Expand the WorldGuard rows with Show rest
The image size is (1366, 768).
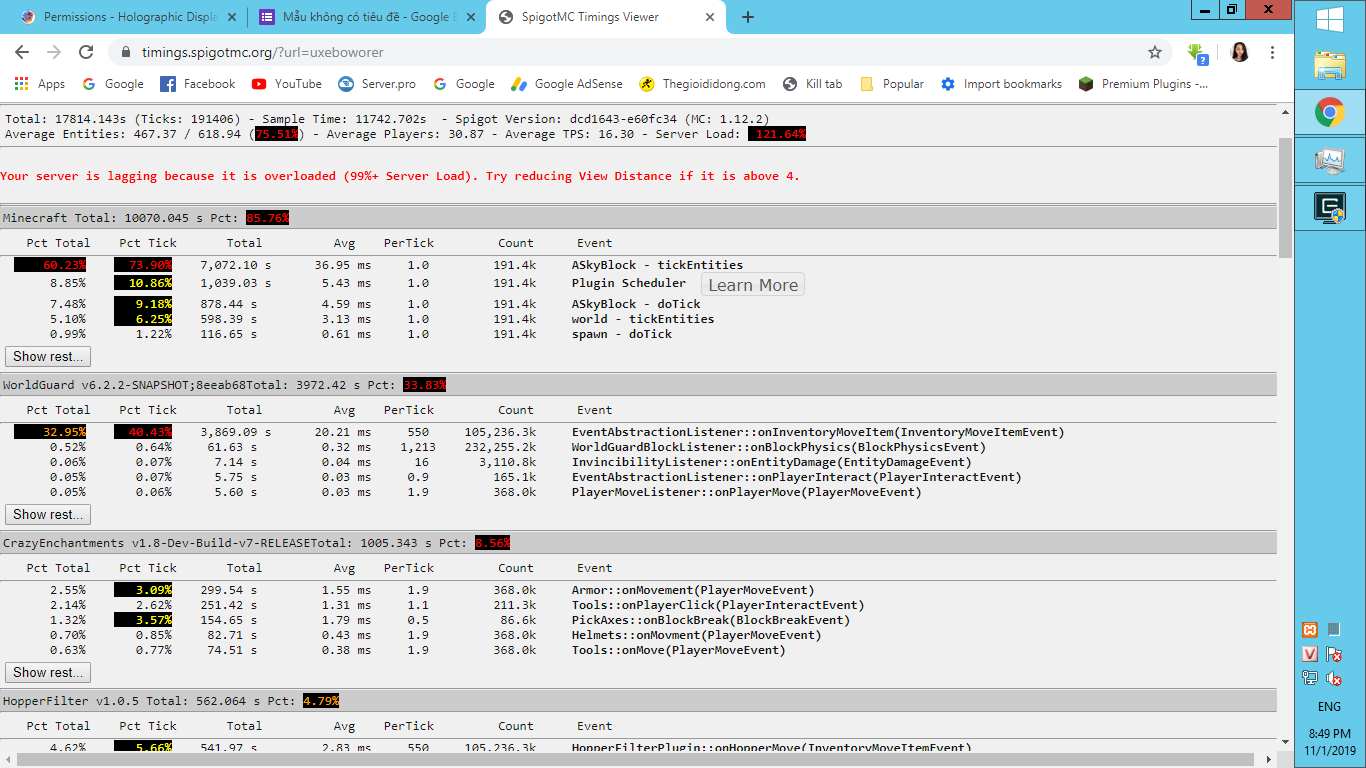click(x=48, y=514)
